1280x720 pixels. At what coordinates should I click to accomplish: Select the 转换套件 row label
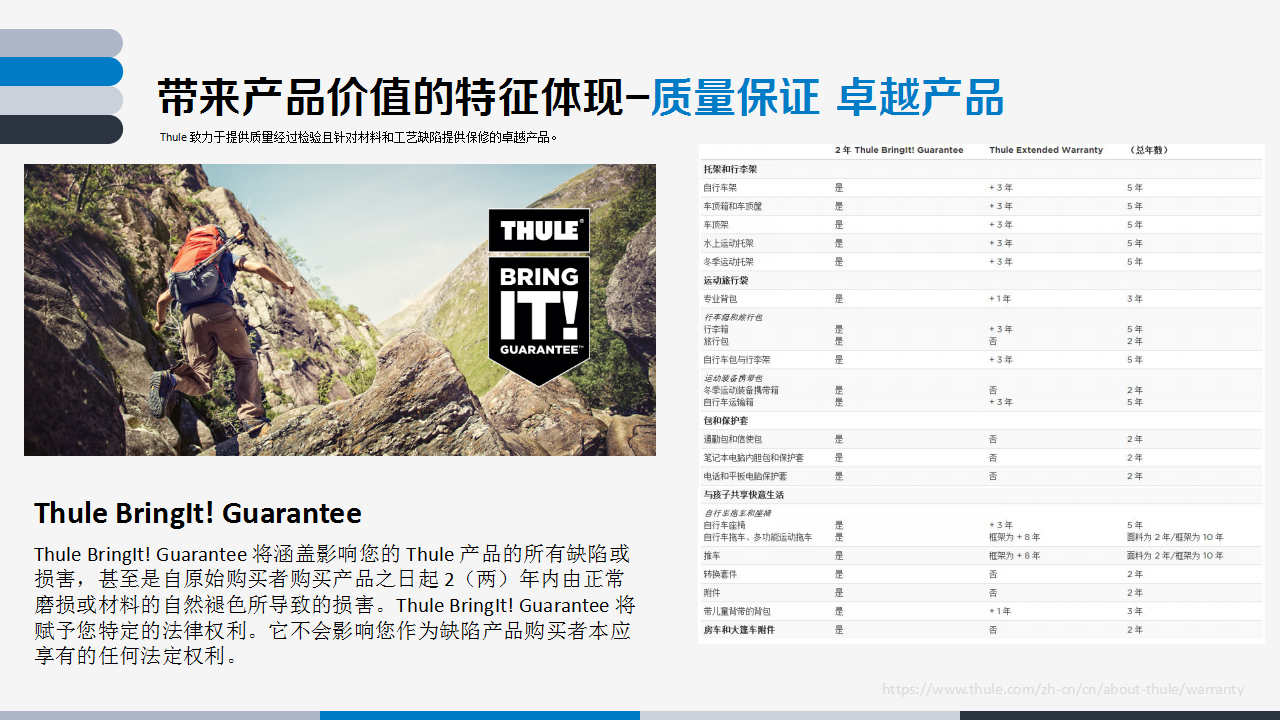(x=720, y=574)
